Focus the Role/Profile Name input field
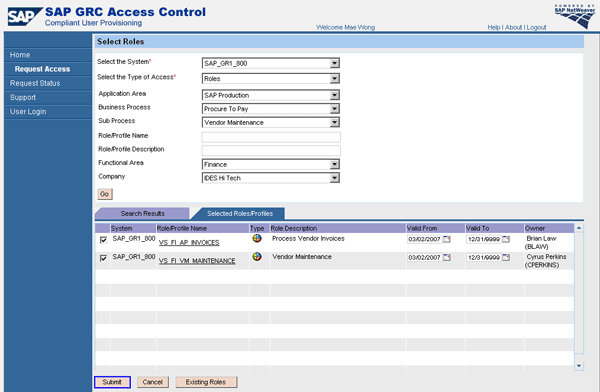The width and height of the screenshot is (600, 392). [271, 137]
